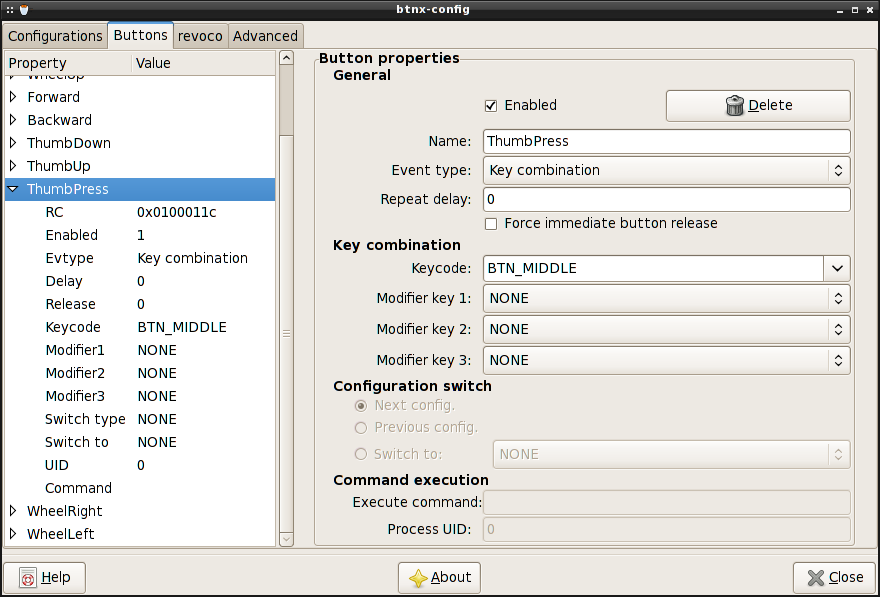Click the star icon on About

418,578
